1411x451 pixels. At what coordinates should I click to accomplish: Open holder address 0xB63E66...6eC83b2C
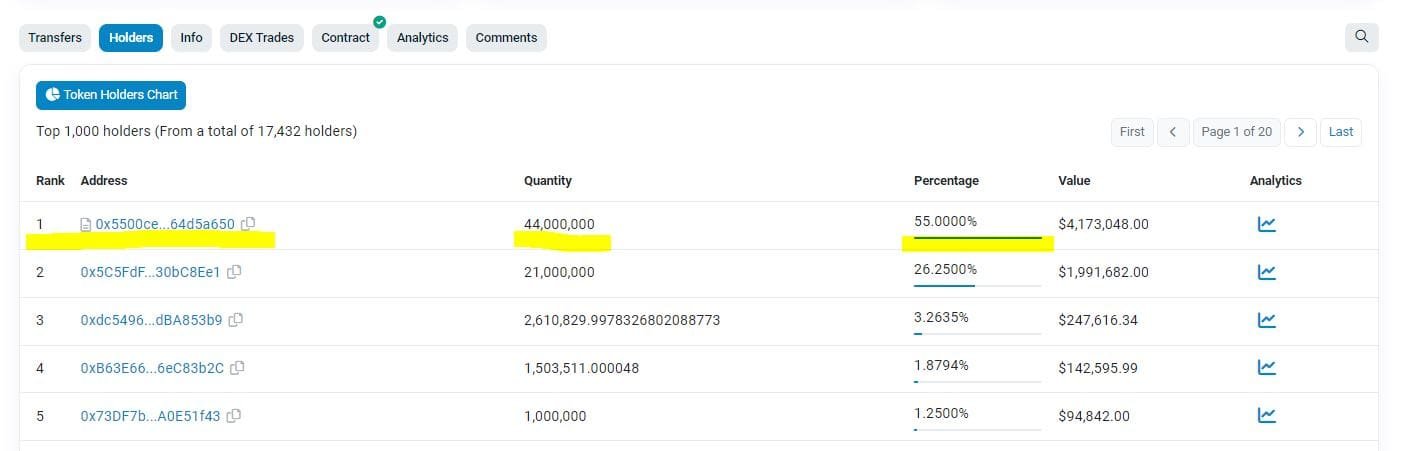tap(152, 368)
